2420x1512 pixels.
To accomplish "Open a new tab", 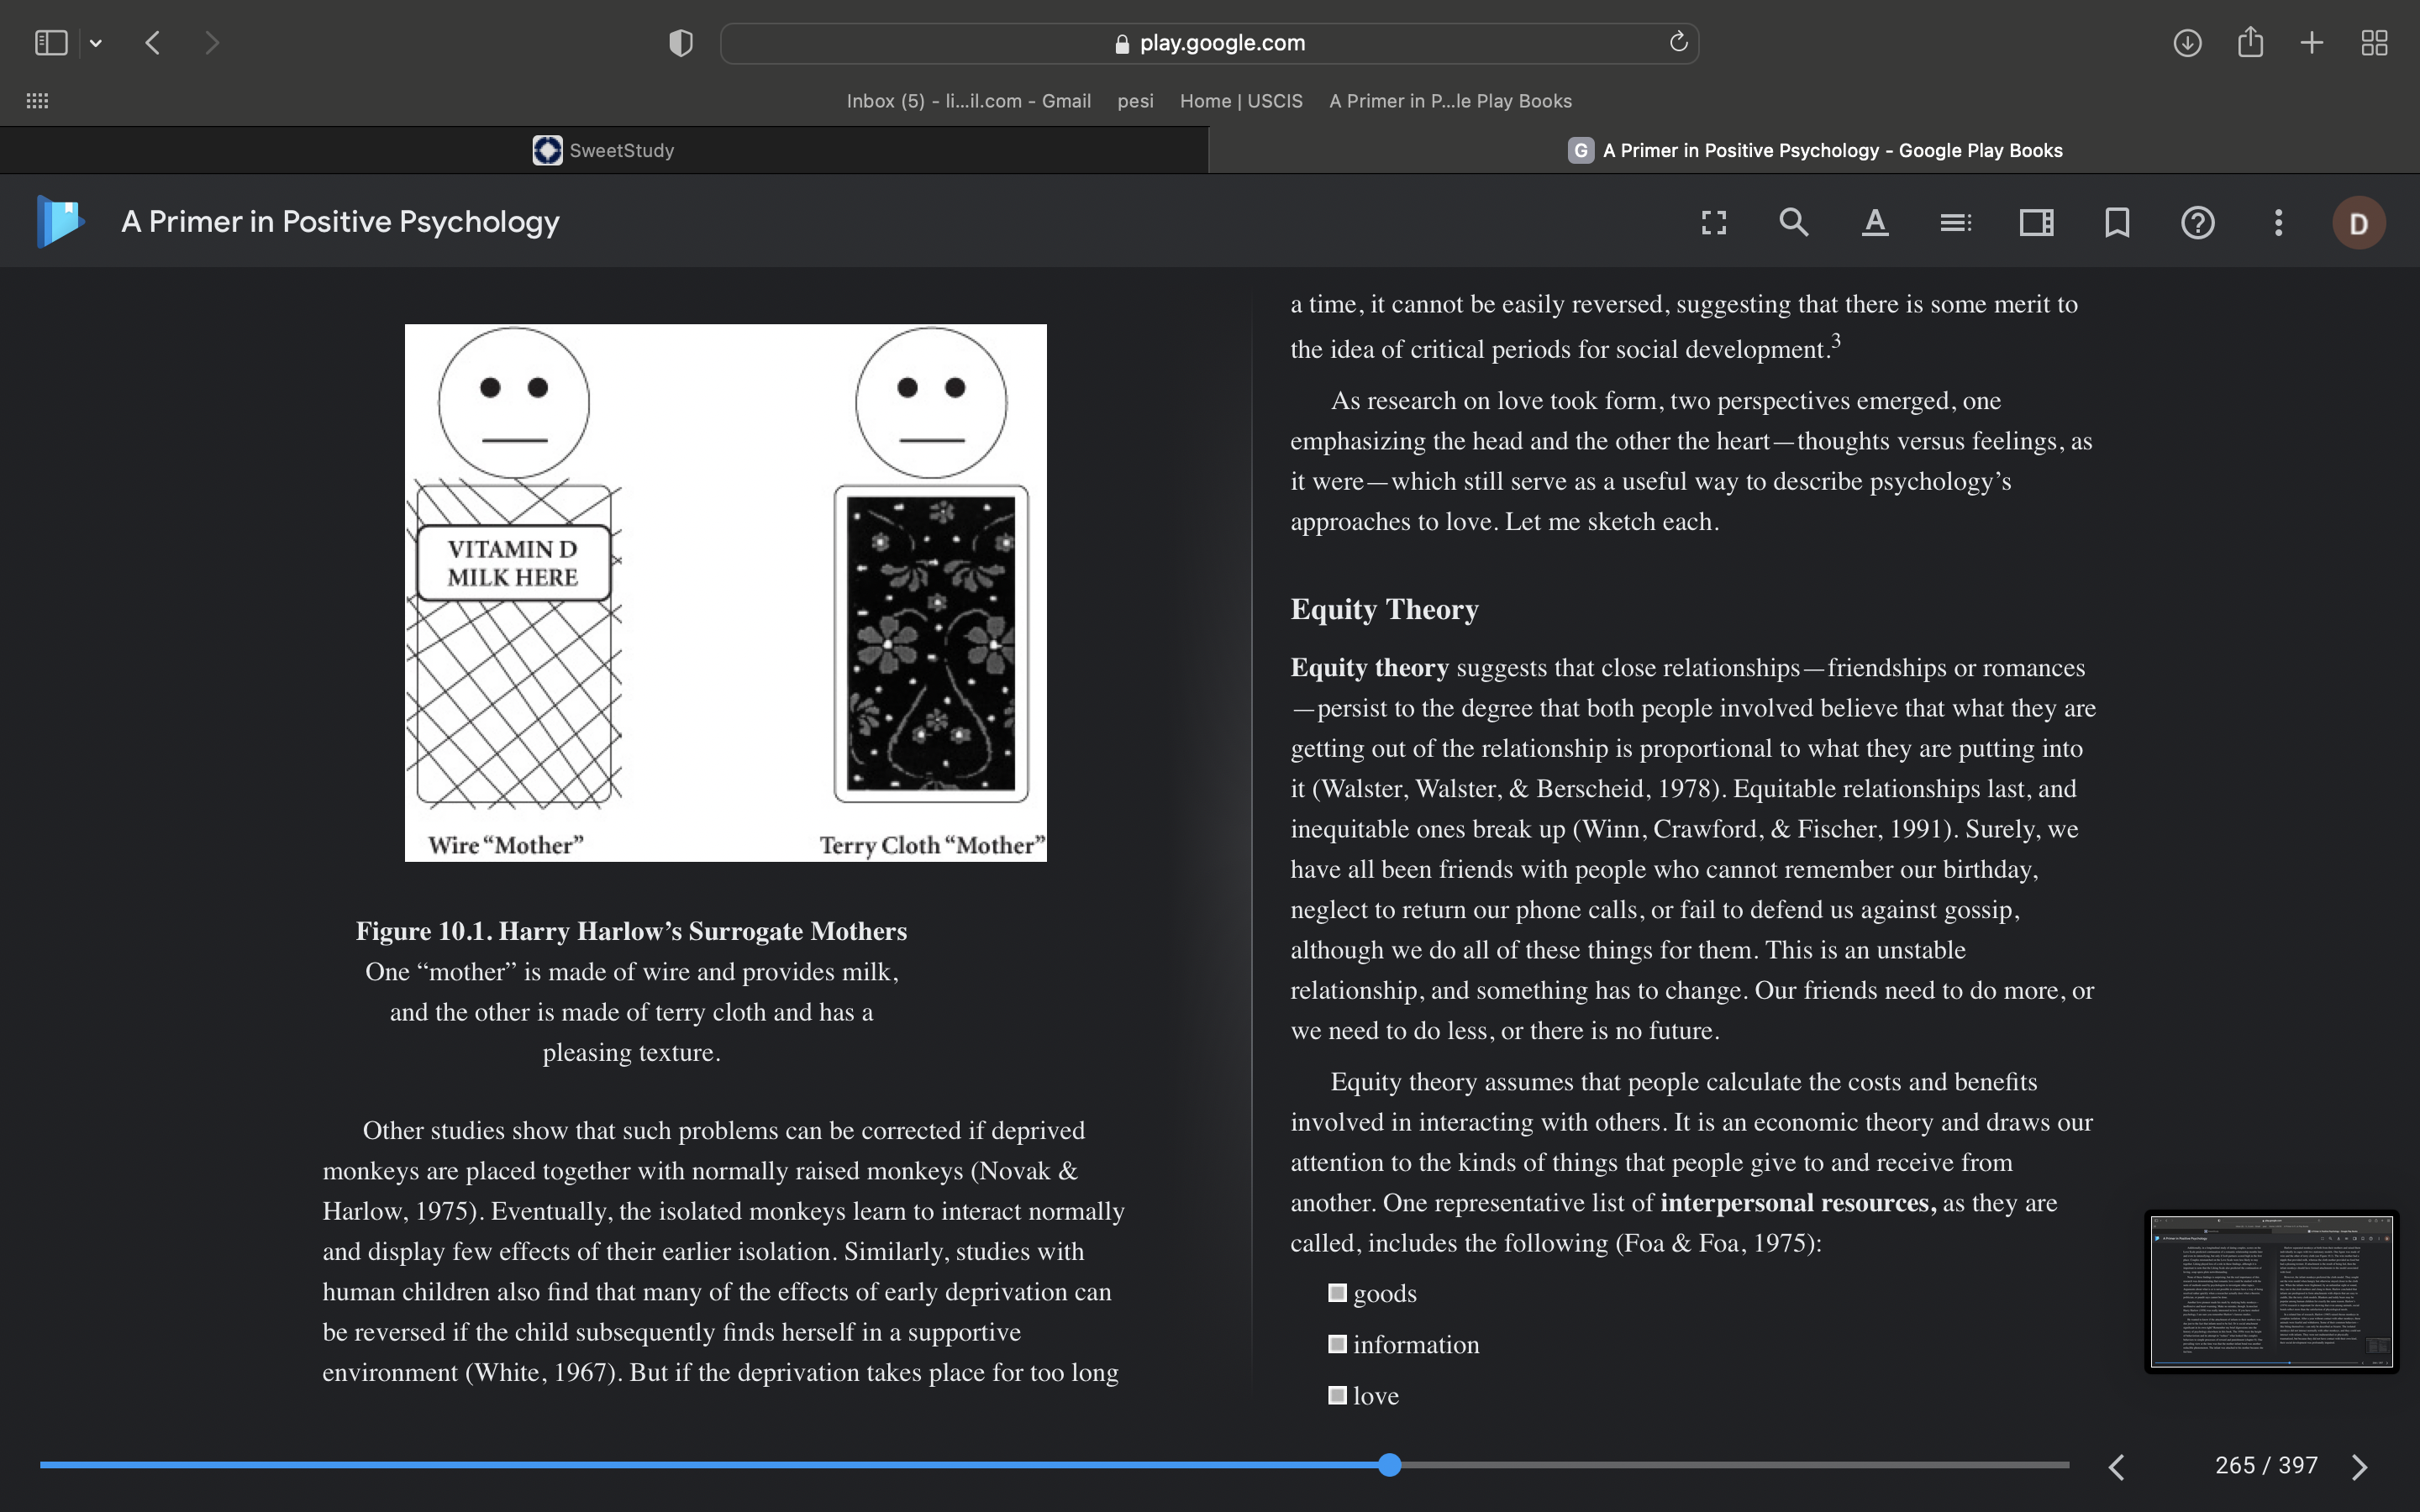I will [x=2312, y=43].
